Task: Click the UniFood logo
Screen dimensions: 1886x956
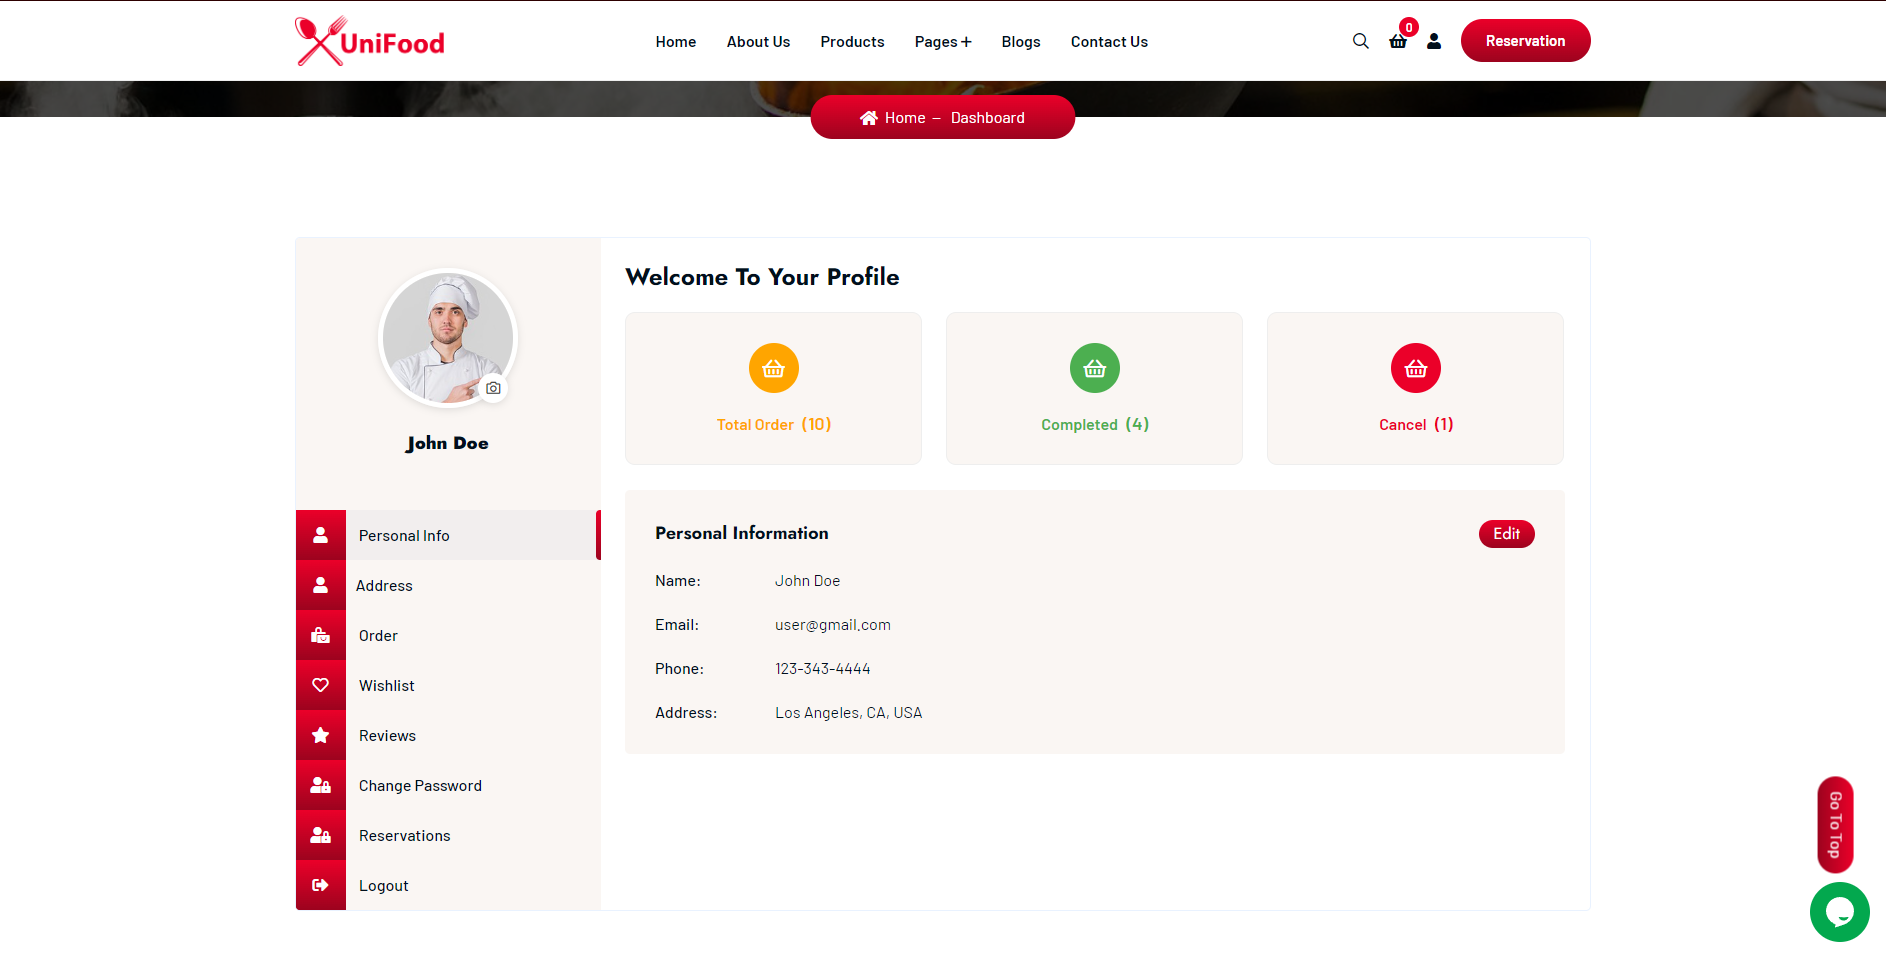Action: pos(370,42)
